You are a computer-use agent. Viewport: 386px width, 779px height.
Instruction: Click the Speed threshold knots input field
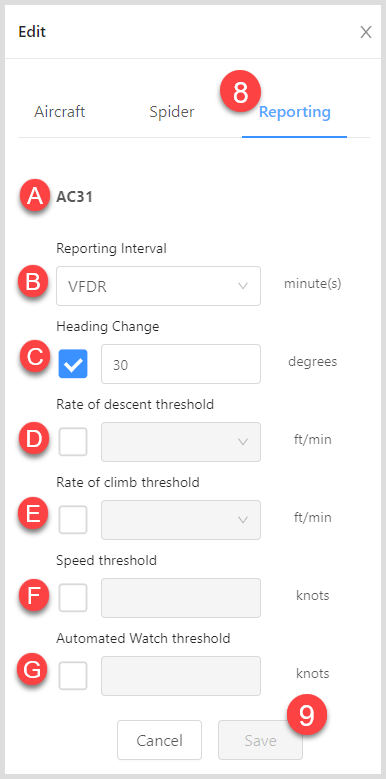181,598
